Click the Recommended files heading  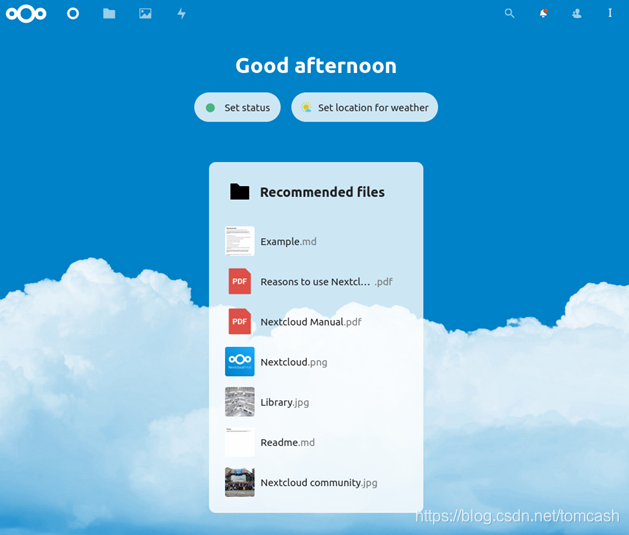[322, 192]
